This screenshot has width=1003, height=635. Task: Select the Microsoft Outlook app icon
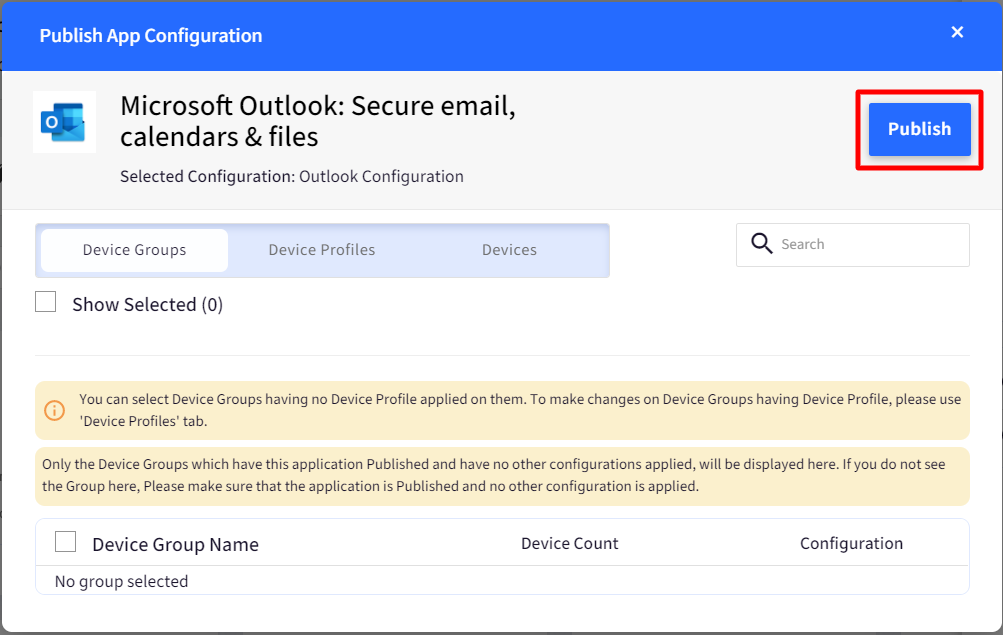tap(64, 122)
